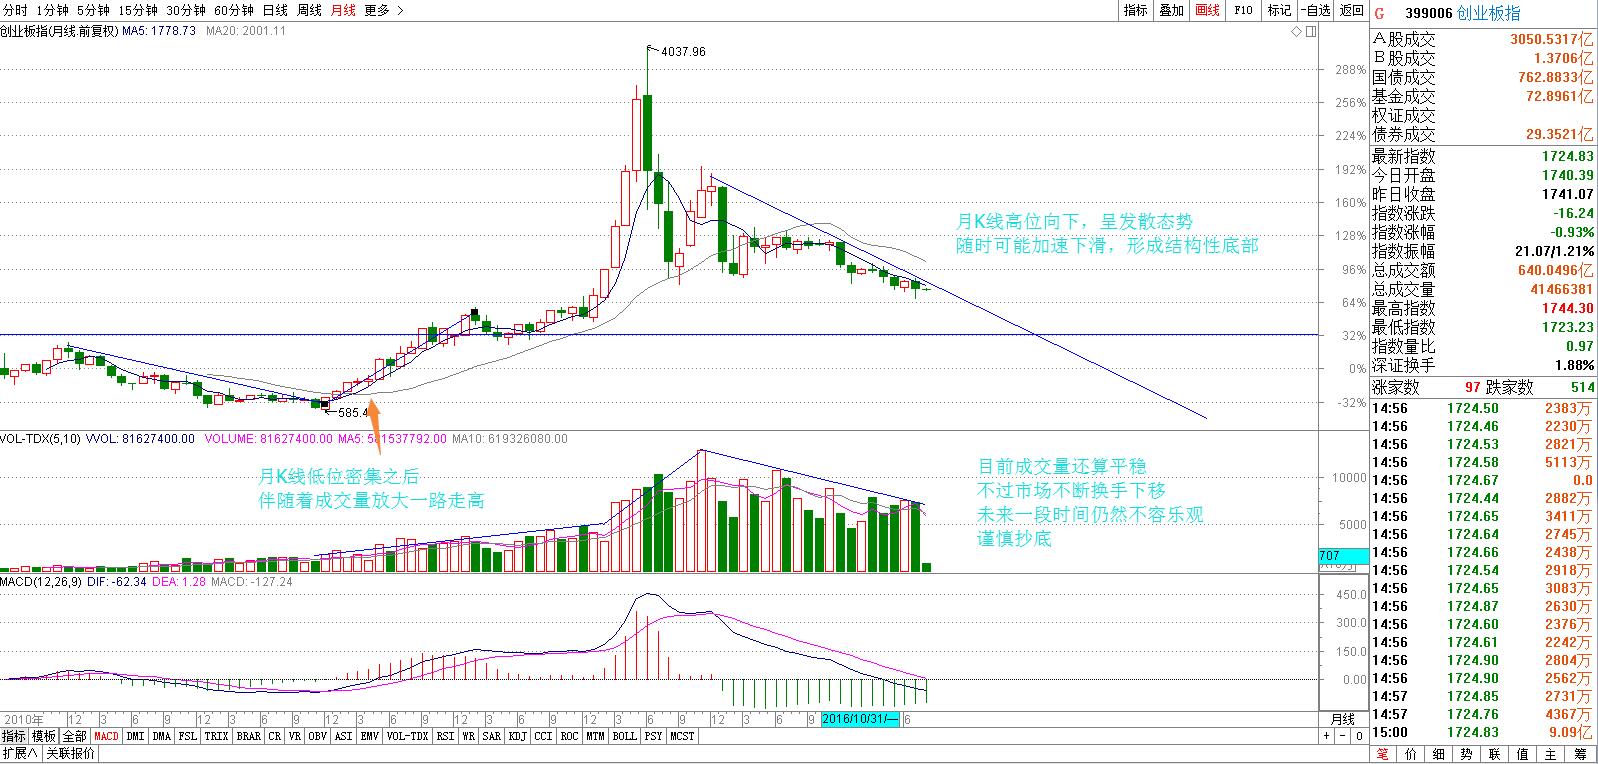Screen dimensions: 1598x764
Task: Select the CCI indicator
Action: click(x=544, y=736)
